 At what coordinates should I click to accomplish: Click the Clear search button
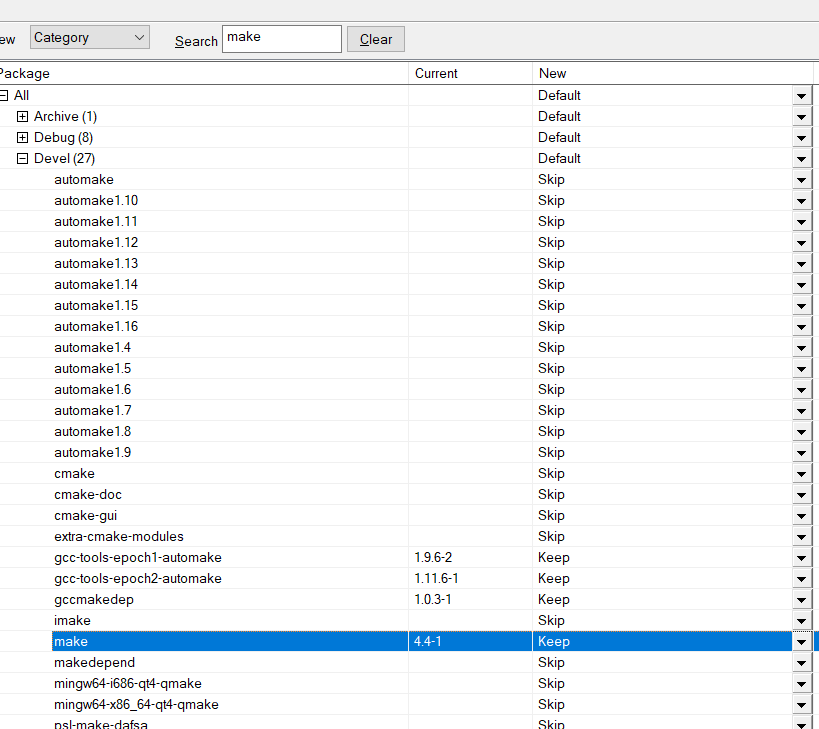point(376,39)
